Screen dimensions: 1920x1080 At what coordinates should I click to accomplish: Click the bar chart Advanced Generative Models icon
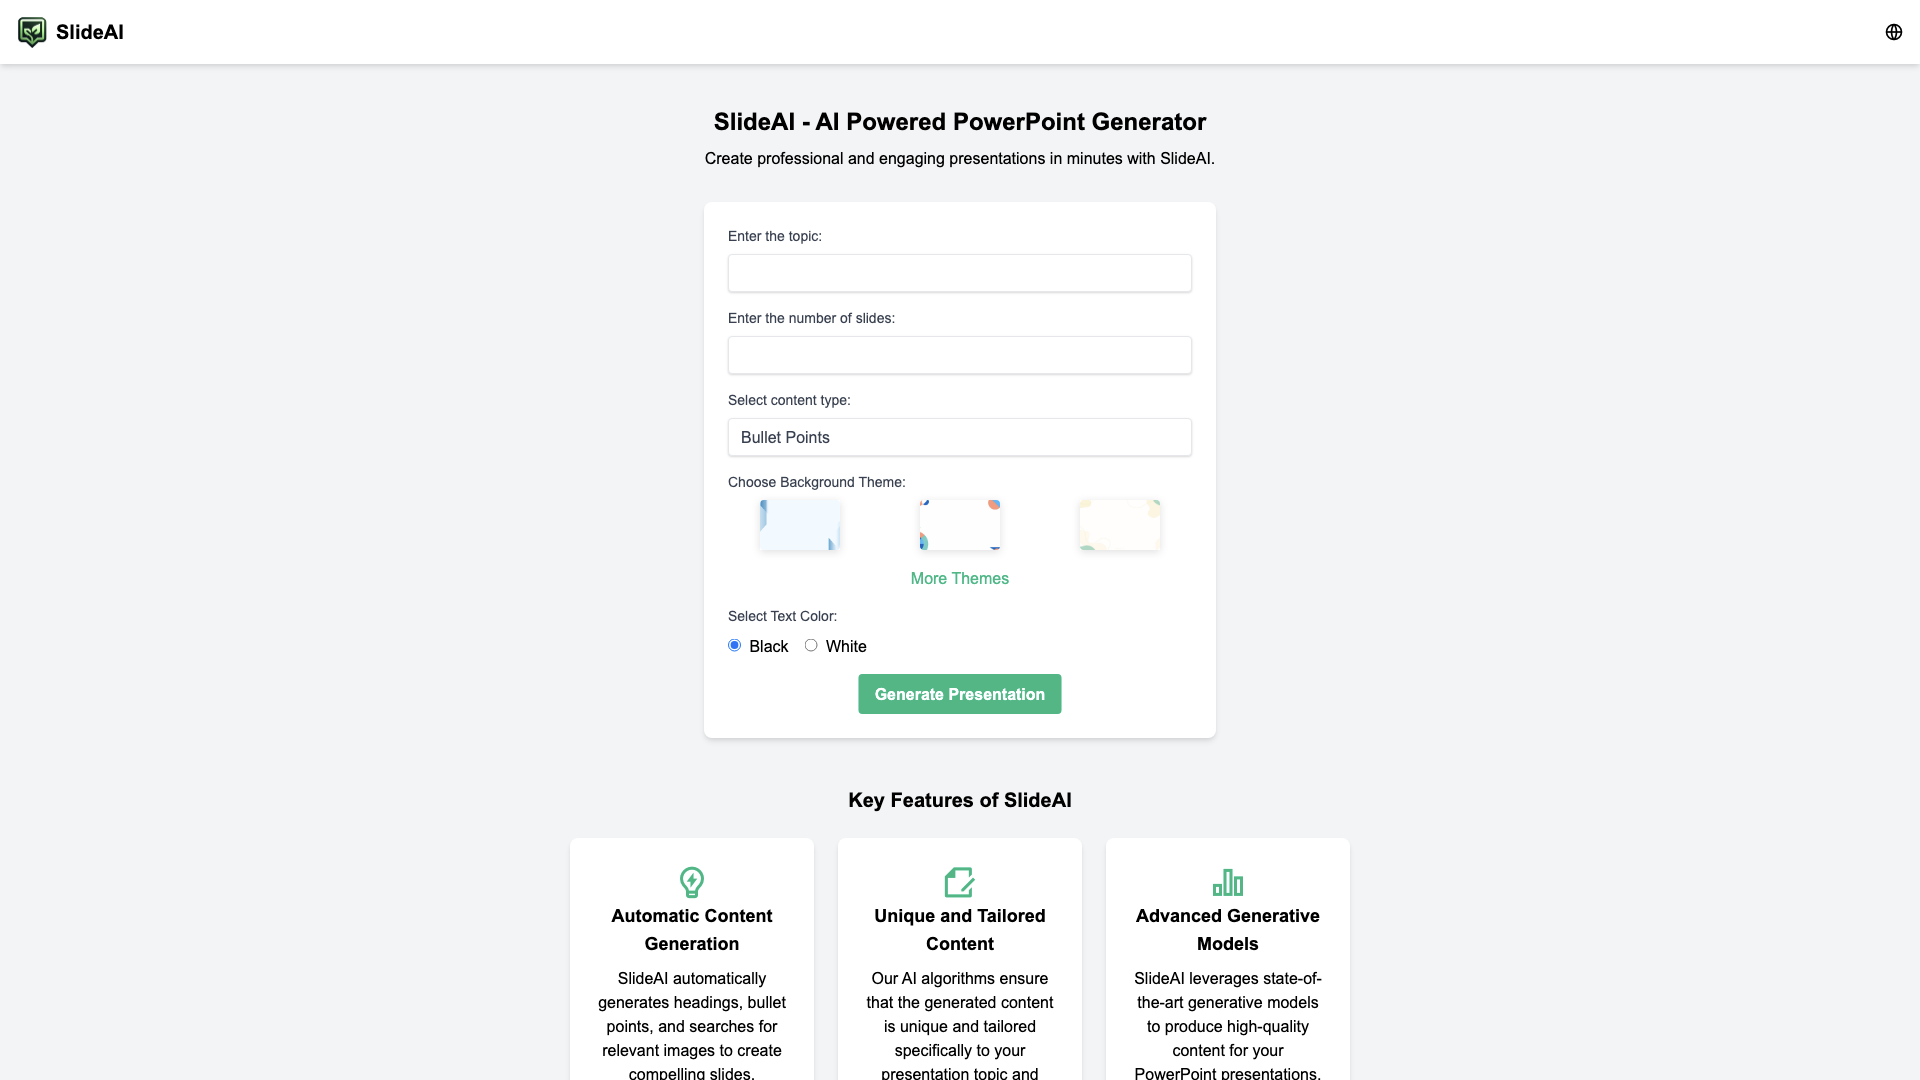(x=1227, y=882)
